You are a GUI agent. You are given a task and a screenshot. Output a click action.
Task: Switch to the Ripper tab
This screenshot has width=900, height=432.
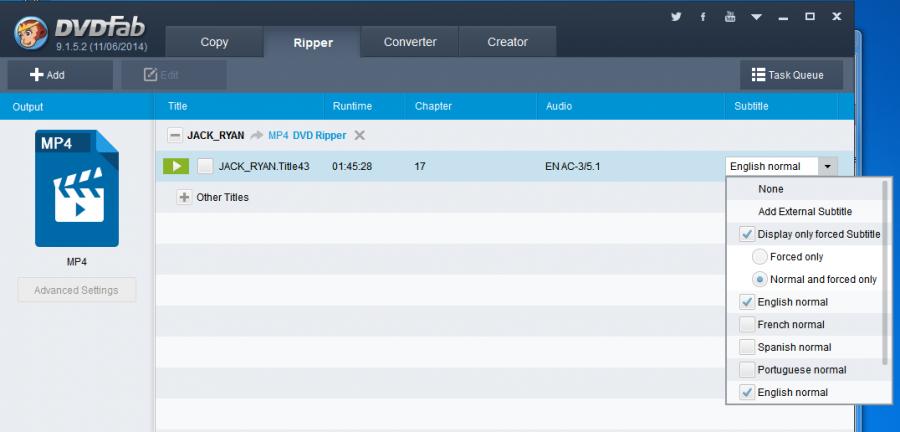pos(313,42)
